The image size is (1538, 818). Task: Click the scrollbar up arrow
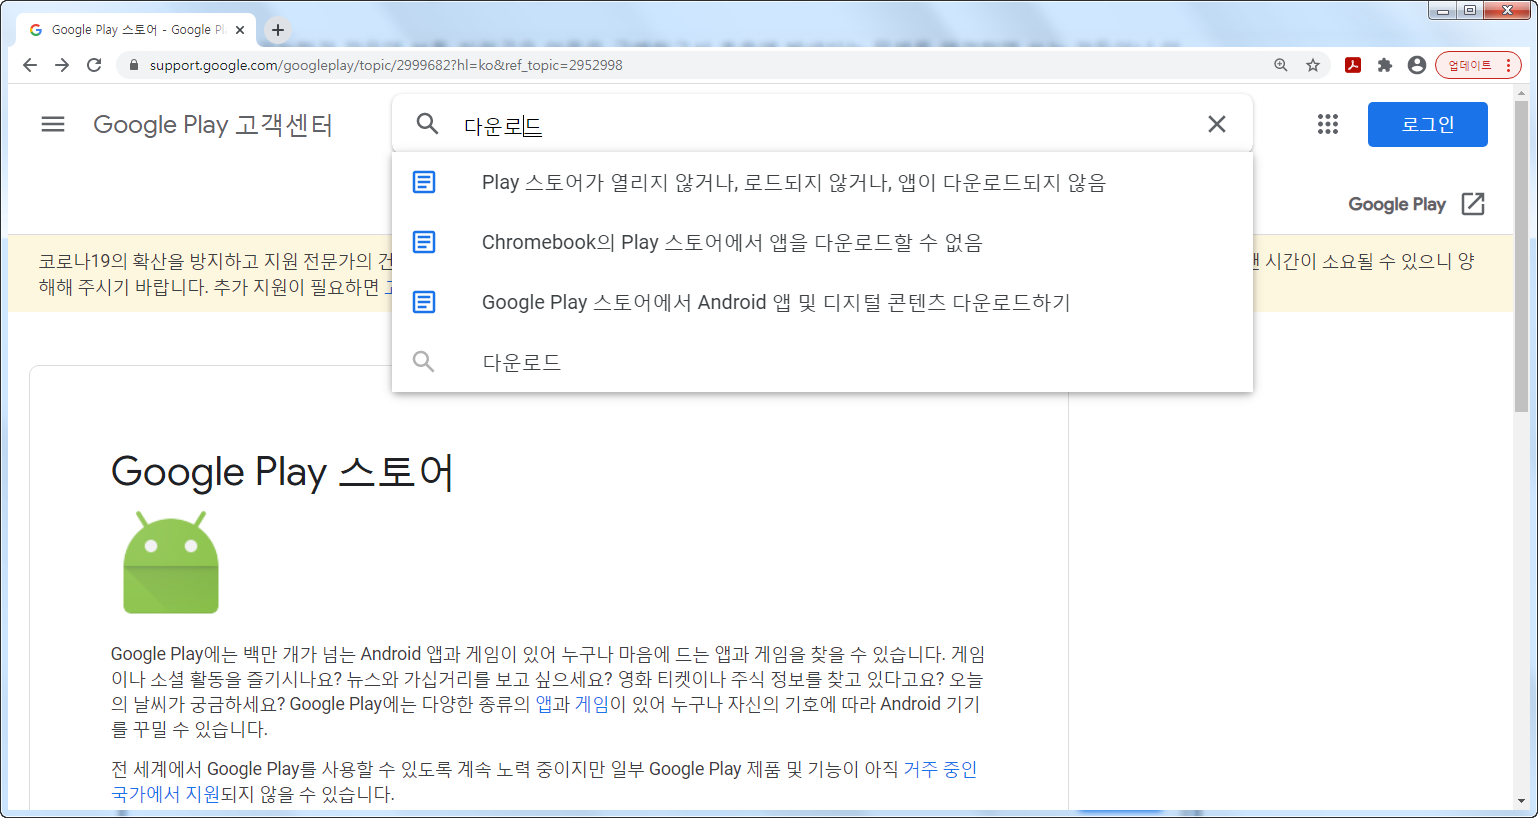pyautogui.click(x=1521, y=93)
